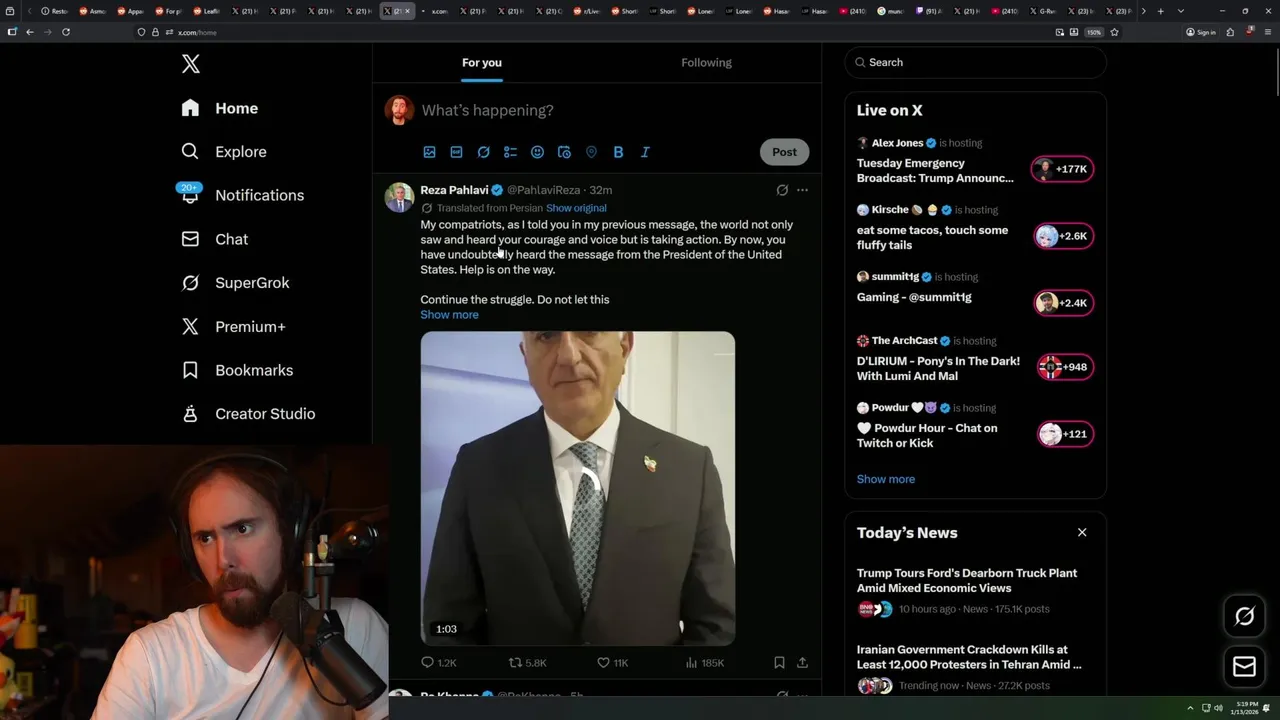Screen dimensions: 1280x720
Task: Add an image to the new post
Action: (x=429, y=152)
